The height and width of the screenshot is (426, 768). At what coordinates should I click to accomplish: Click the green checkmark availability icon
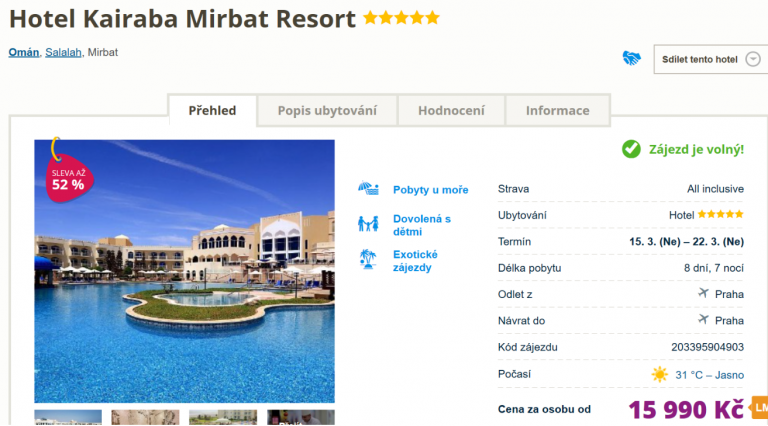click(631, 149)
